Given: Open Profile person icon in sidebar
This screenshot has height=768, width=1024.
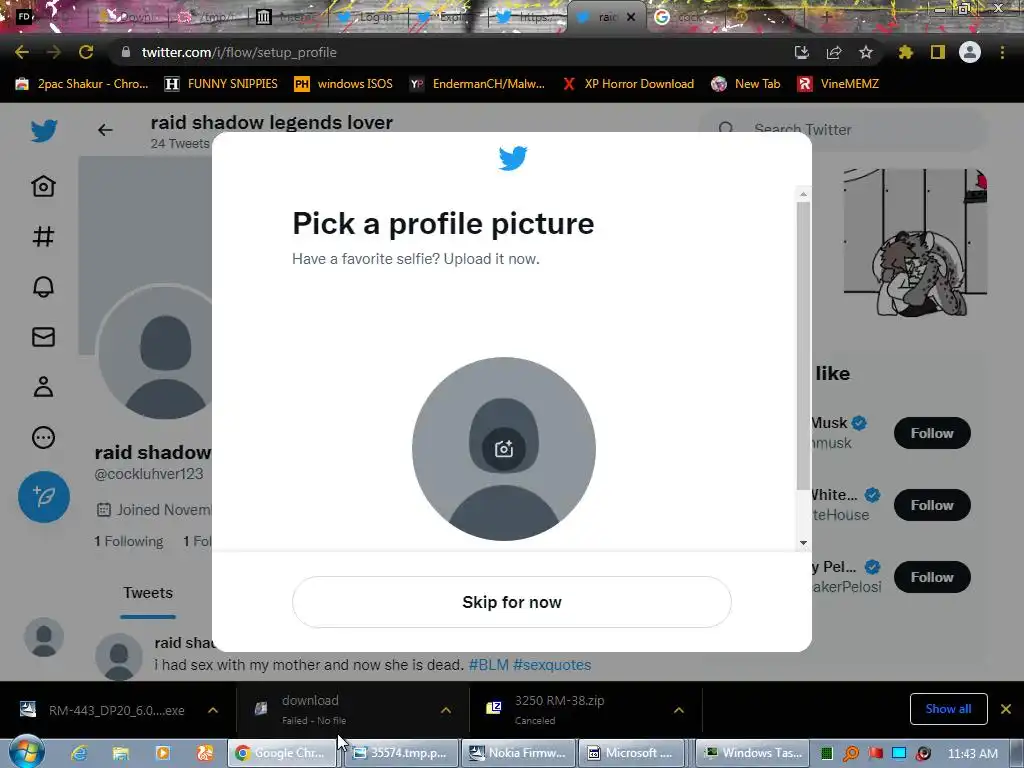Looking at the screenshot, I should pos(43,387).
